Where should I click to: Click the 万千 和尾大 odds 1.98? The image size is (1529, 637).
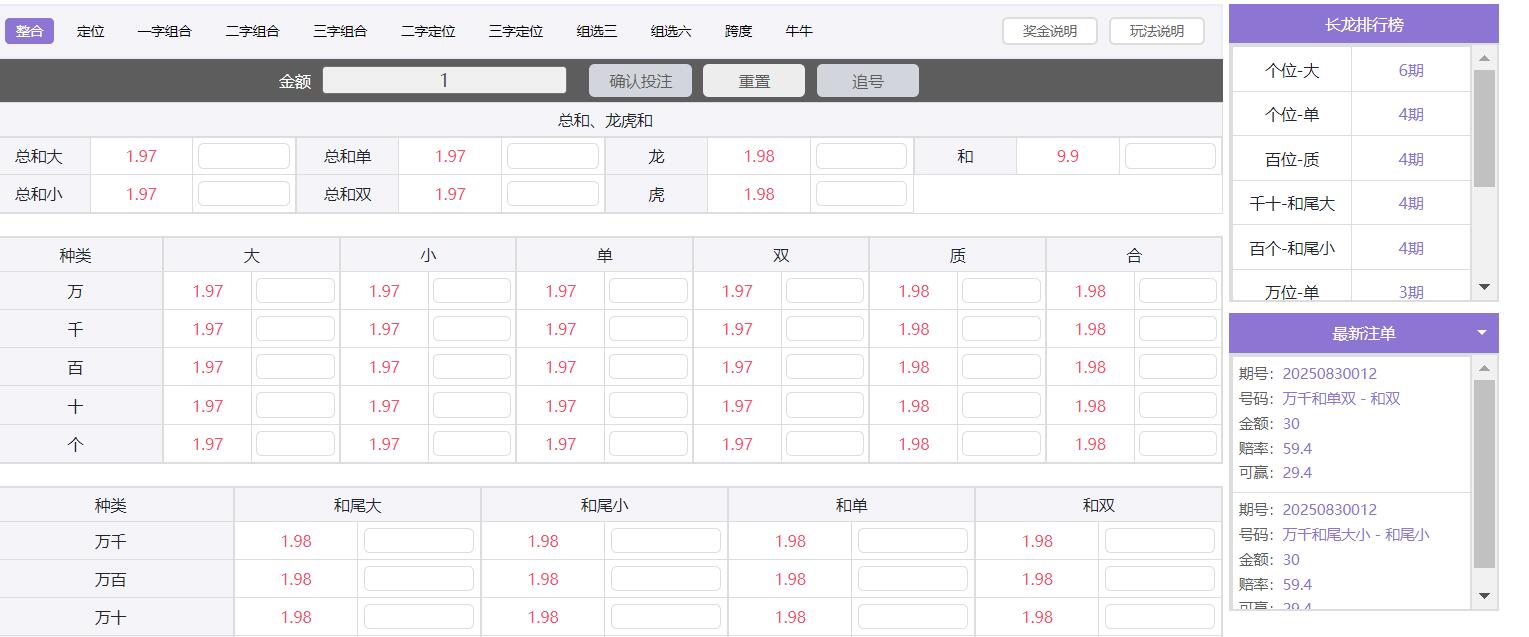295,541
